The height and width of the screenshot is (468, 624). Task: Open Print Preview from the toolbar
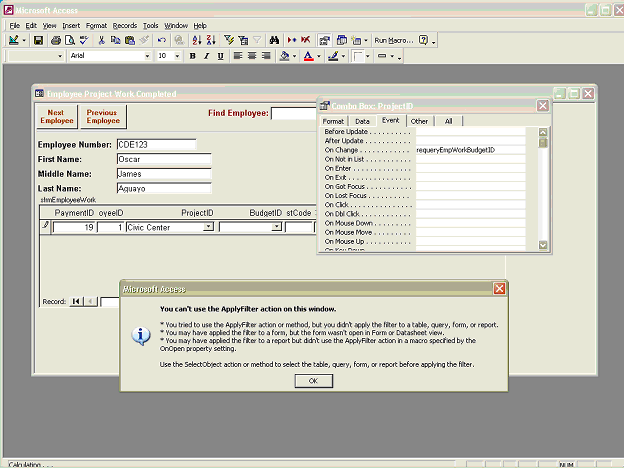point(70,40)
